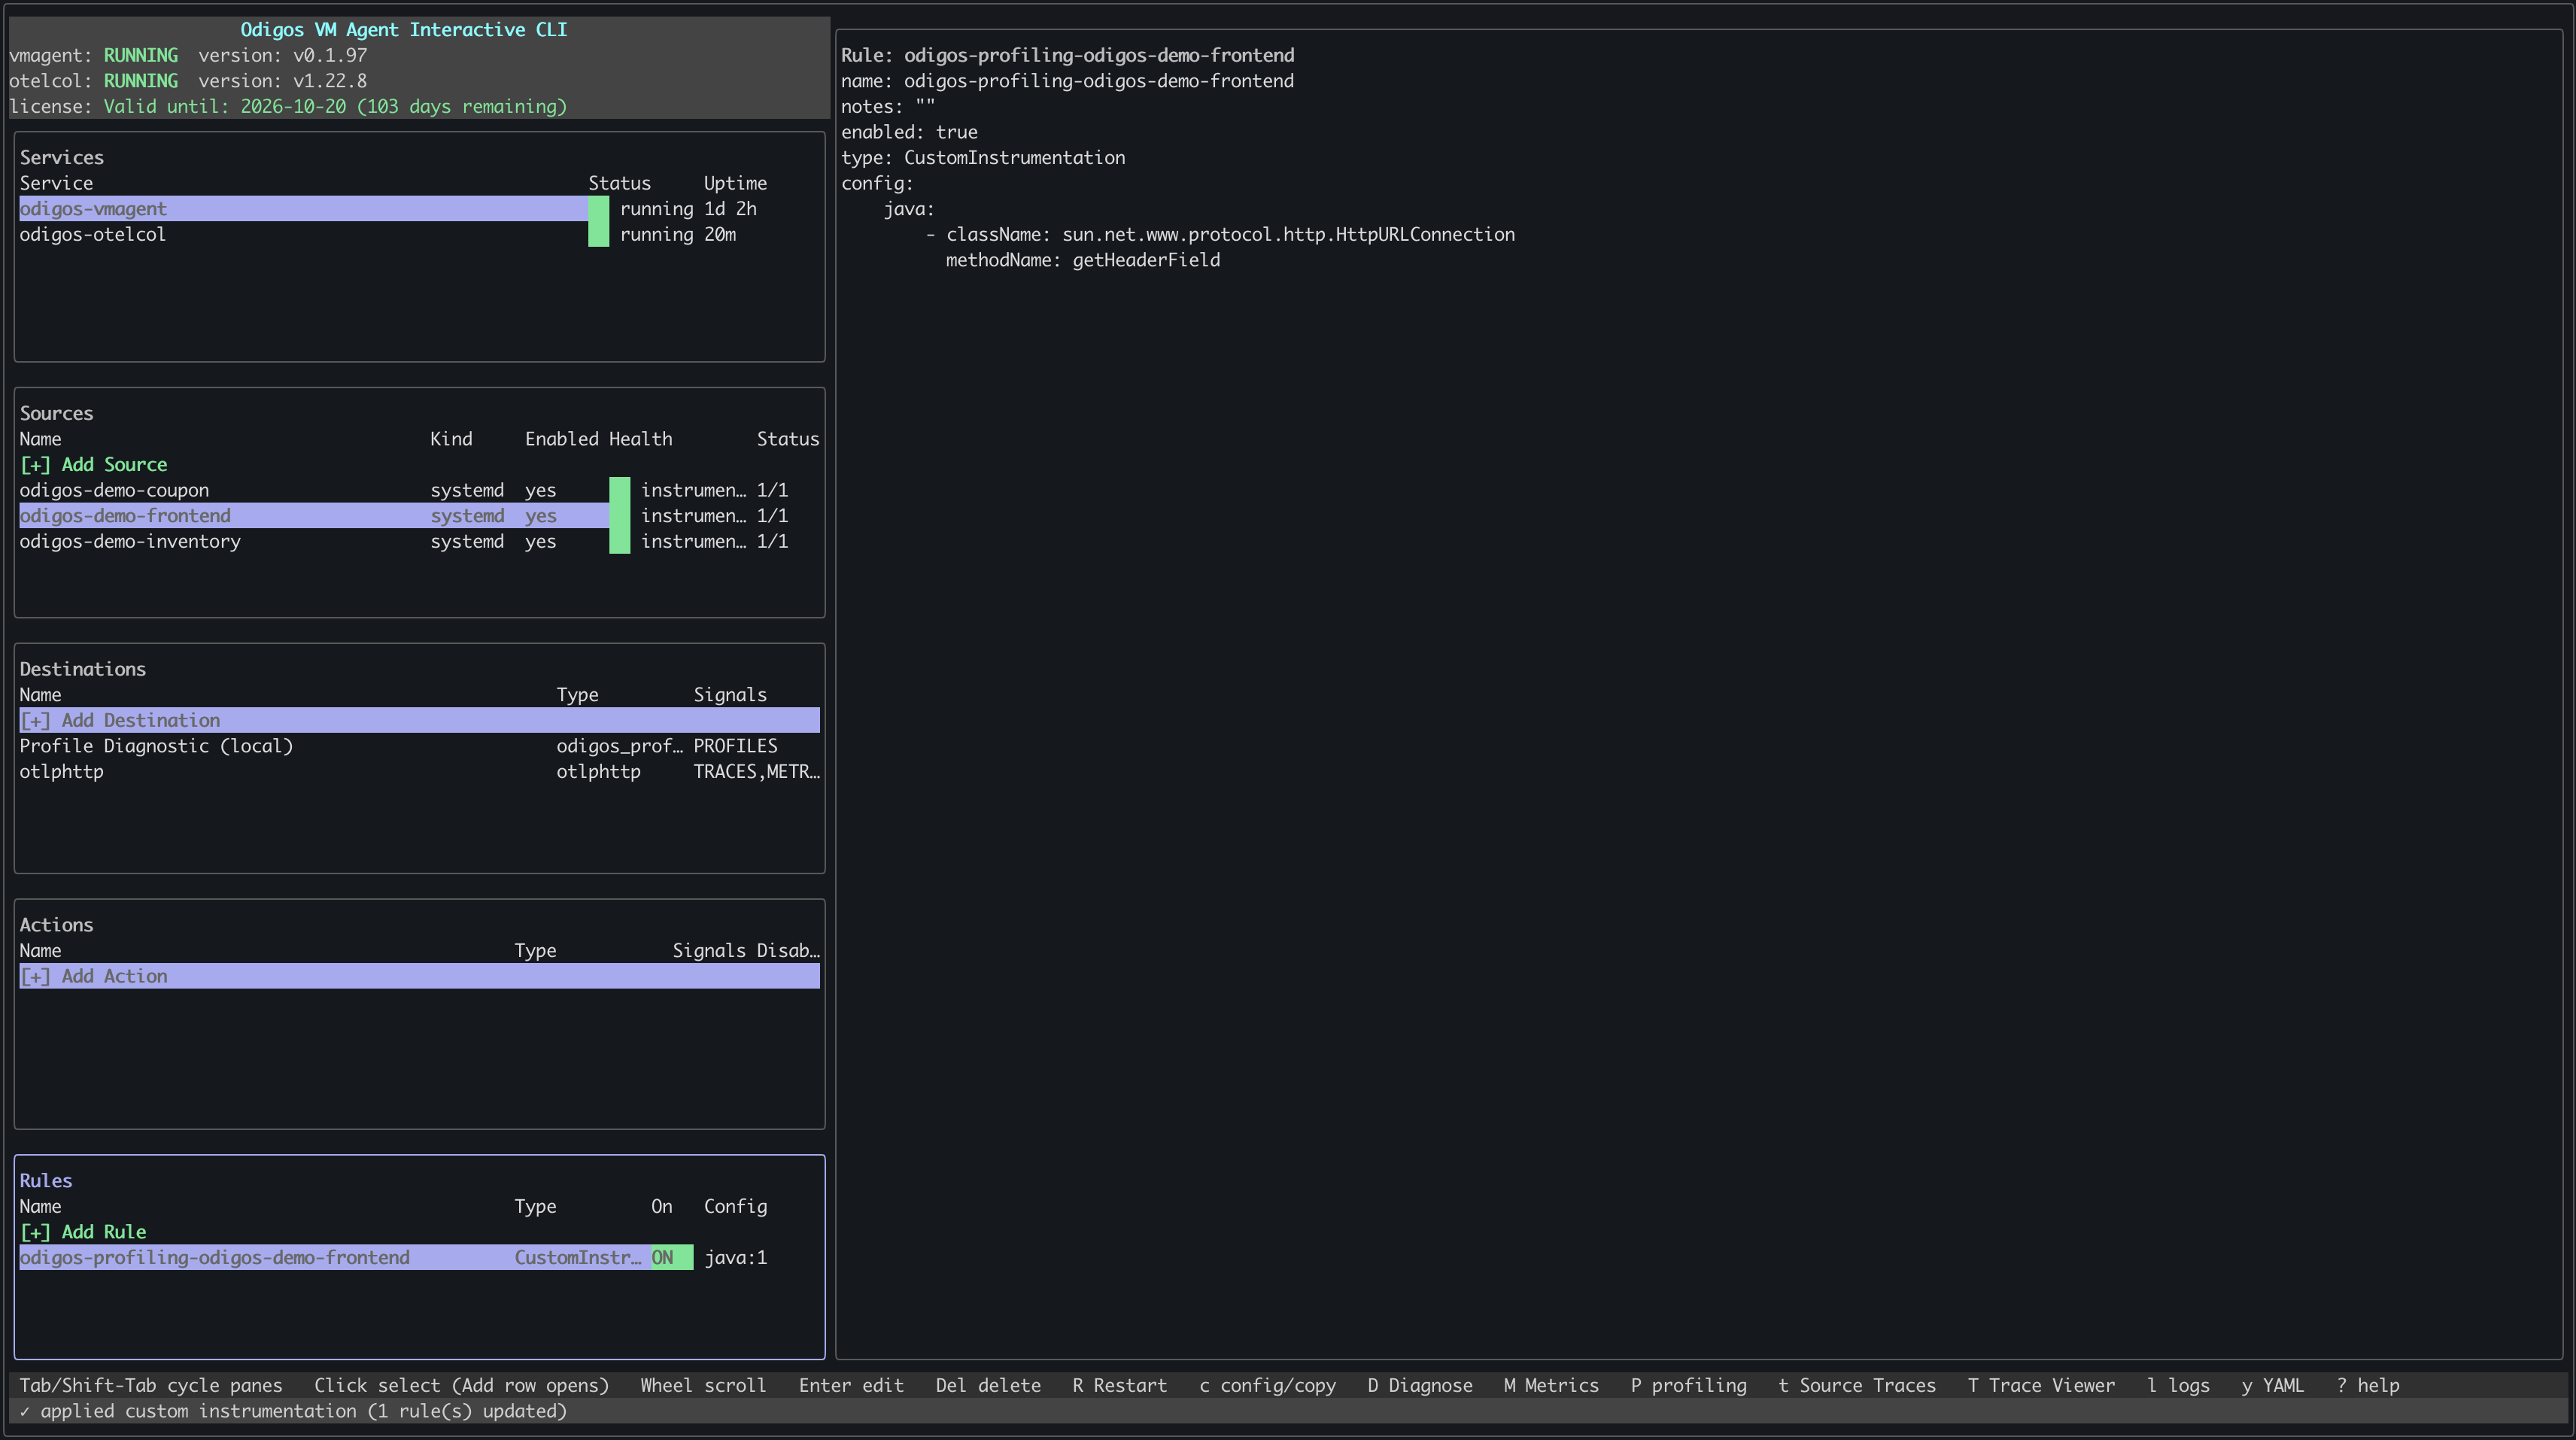Click the Kind column header in Sources
Screen dimensions: 2576x1440
point(451,440)
